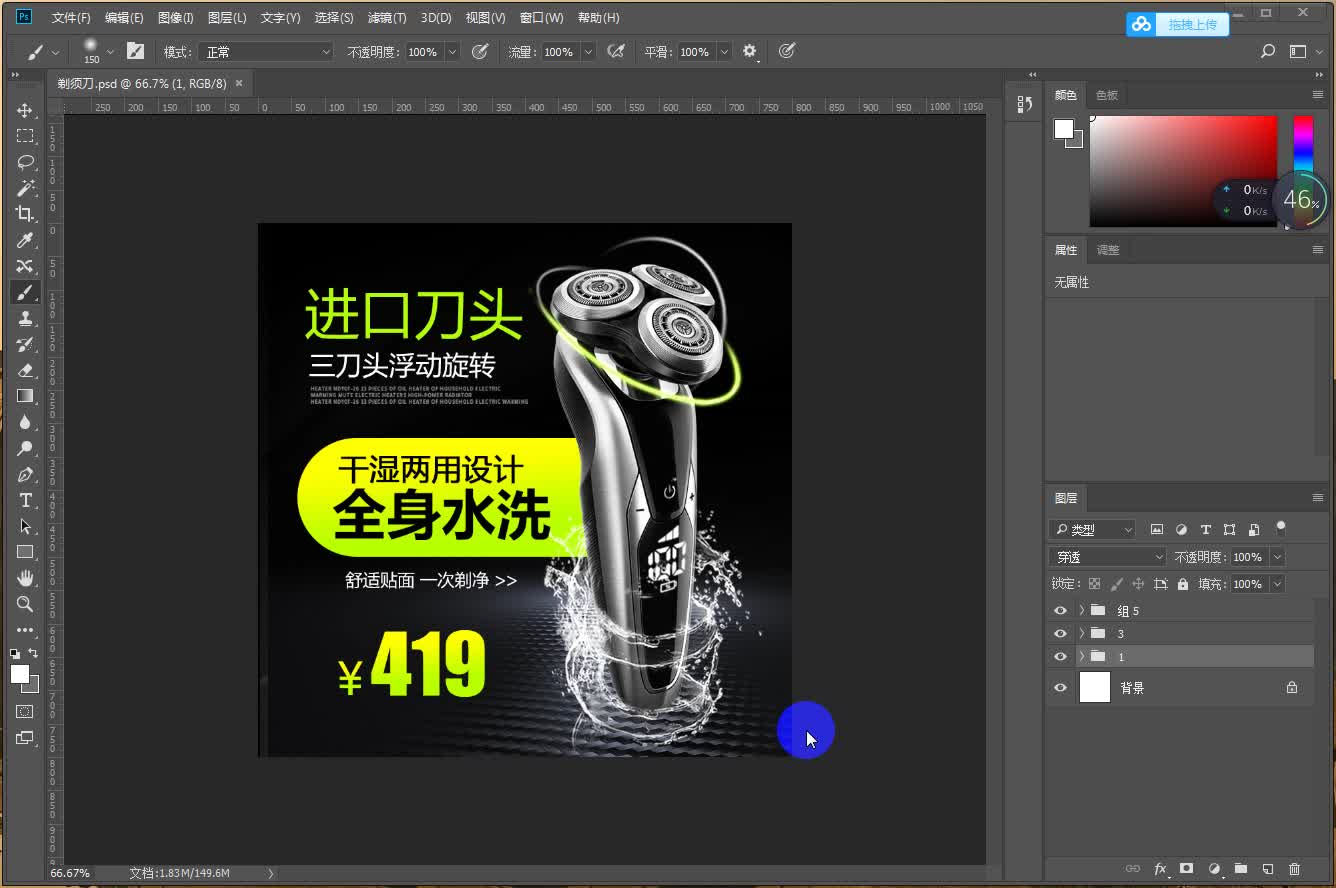
Task: Open layer 填充 fill dropdown arrow
Action: tap(1278, 584)
